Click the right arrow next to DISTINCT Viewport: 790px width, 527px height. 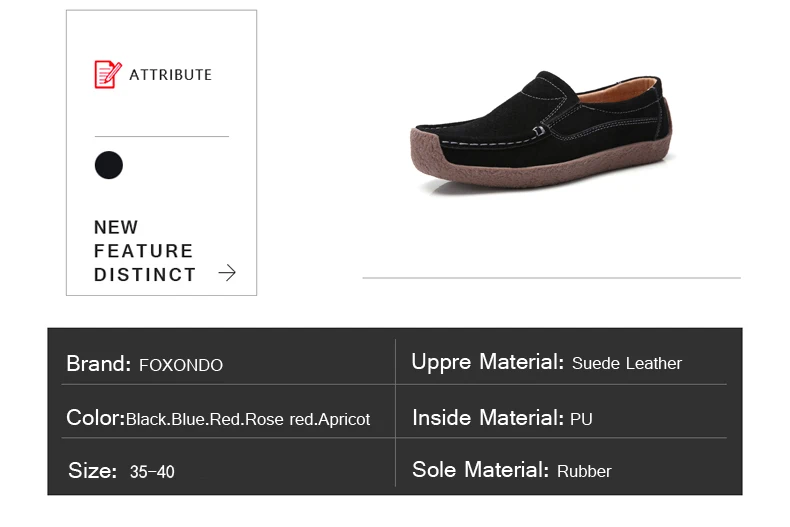tap(227, 273)
